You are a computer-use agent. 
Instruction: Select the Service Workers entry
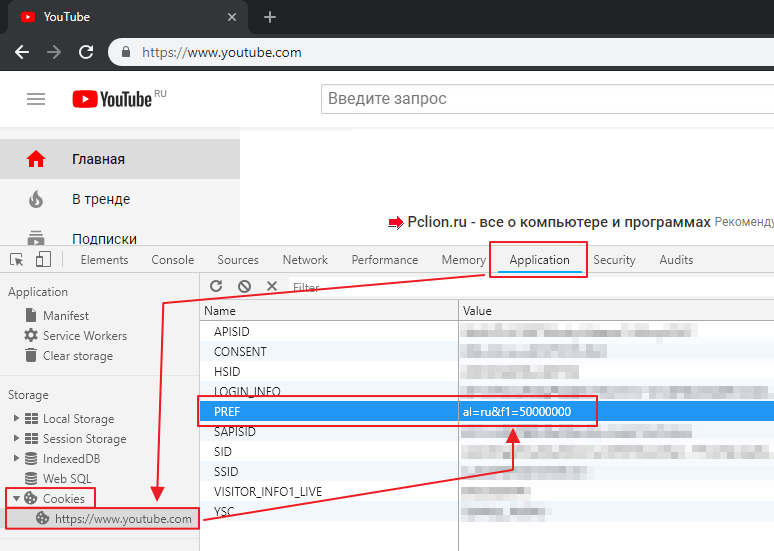coord(85,336)
